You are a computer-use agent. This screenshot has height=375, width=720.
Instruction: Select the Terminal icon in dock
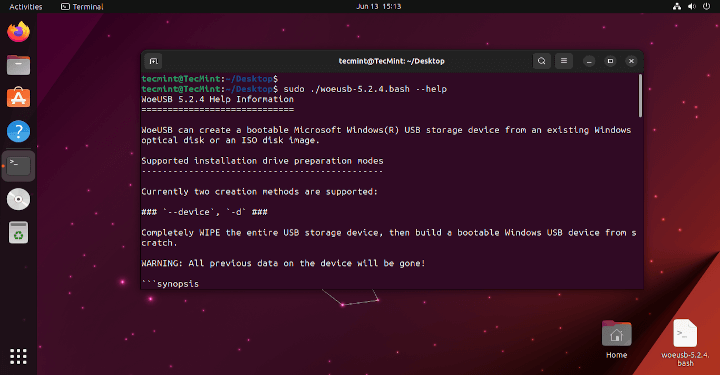point(18,165)
